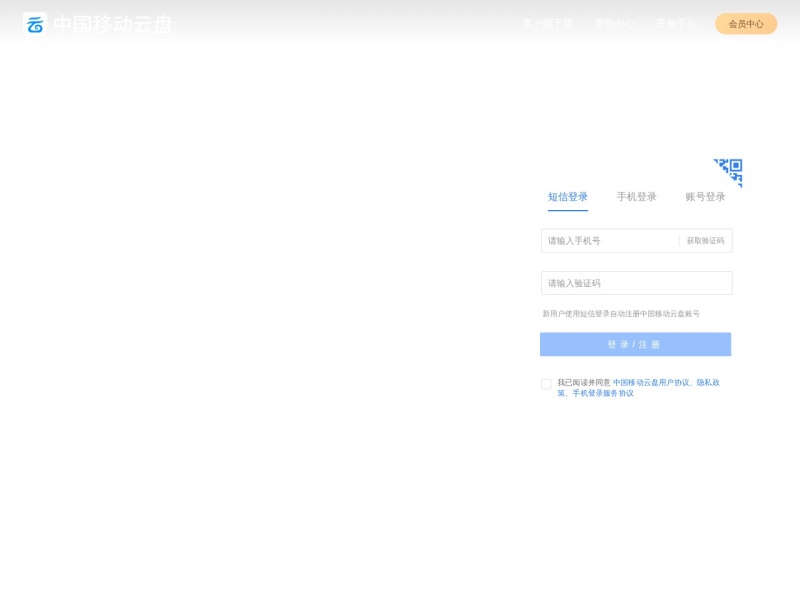Switch to QR code login icon
The image size is (800, 600).
pyautogui.click(x=728, y=172)
